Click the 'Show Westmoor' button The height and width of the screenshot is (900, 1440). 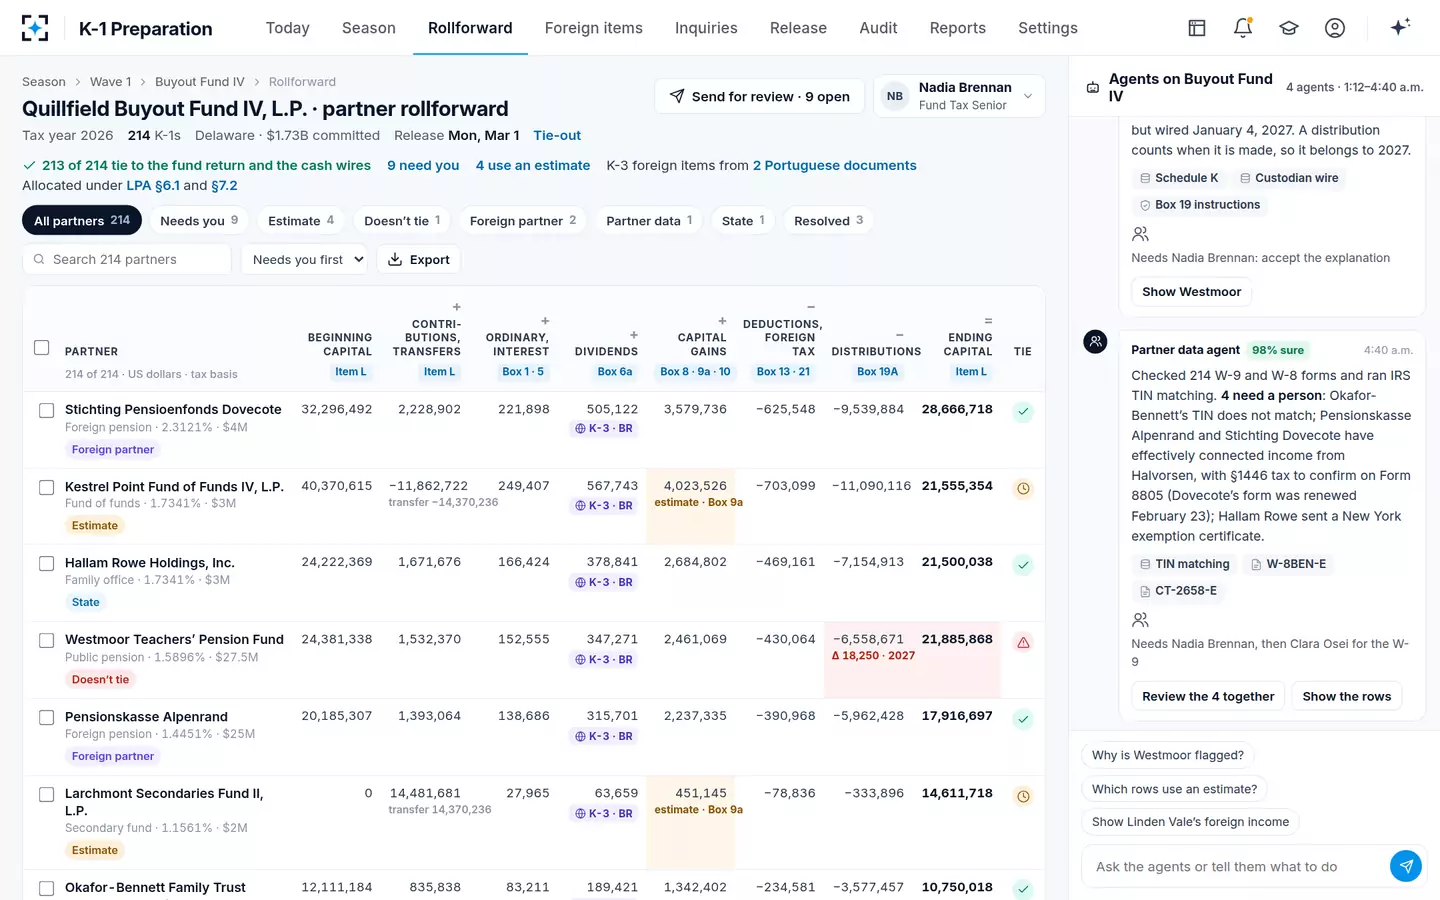(1191, 292)
